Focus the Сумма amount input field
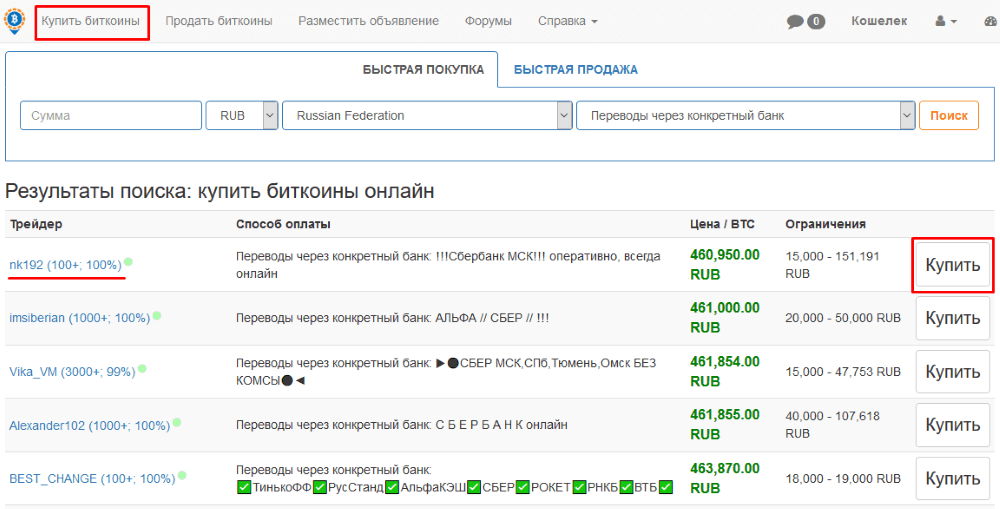This screenshot has height=509, width=1000. coord(111,115)
